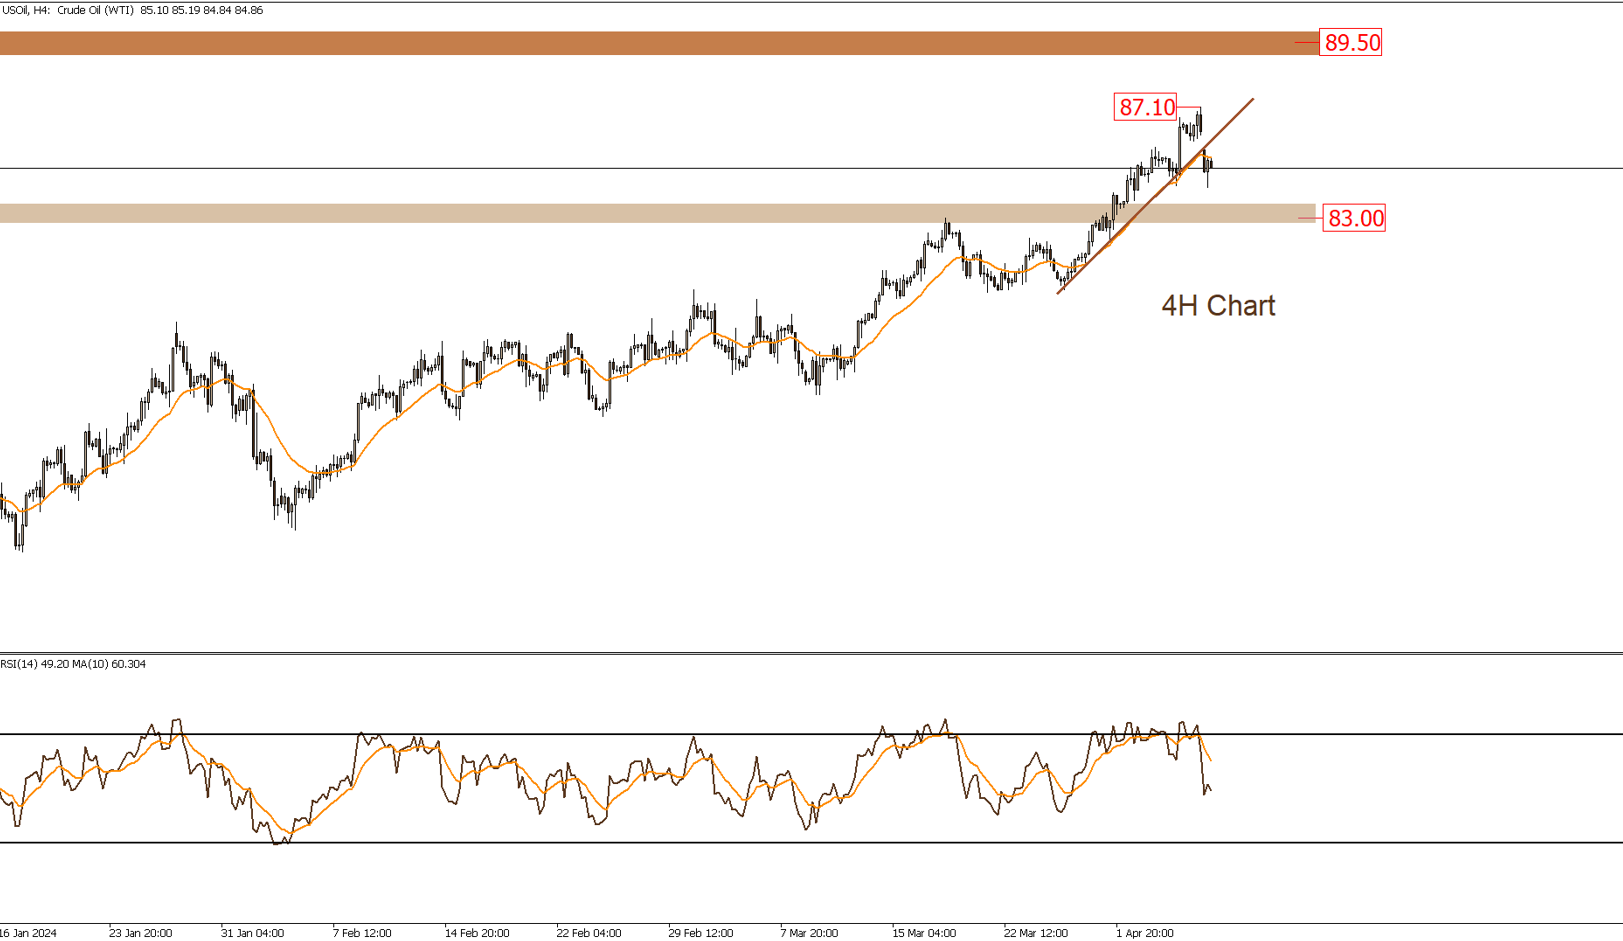
Task: Select the 23 Jan 20:00 time marker
Action: click(x=140, y=933)
